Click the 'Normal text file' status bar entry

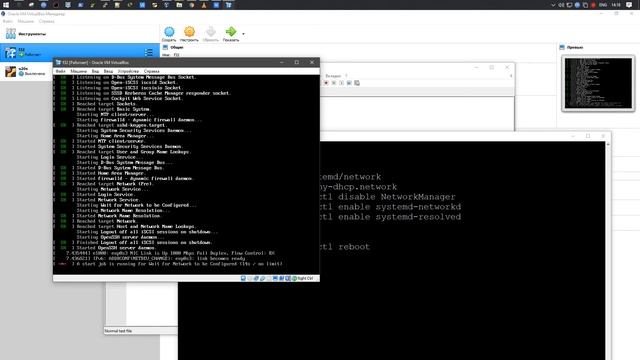118,331
